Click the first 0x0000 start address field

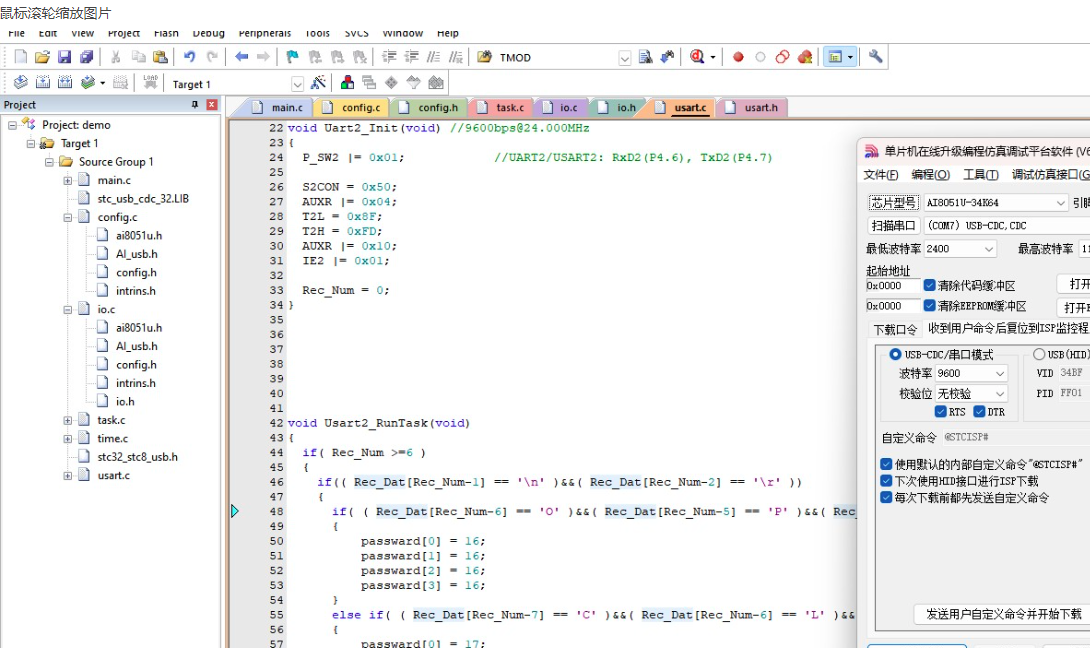coord(893,286)
